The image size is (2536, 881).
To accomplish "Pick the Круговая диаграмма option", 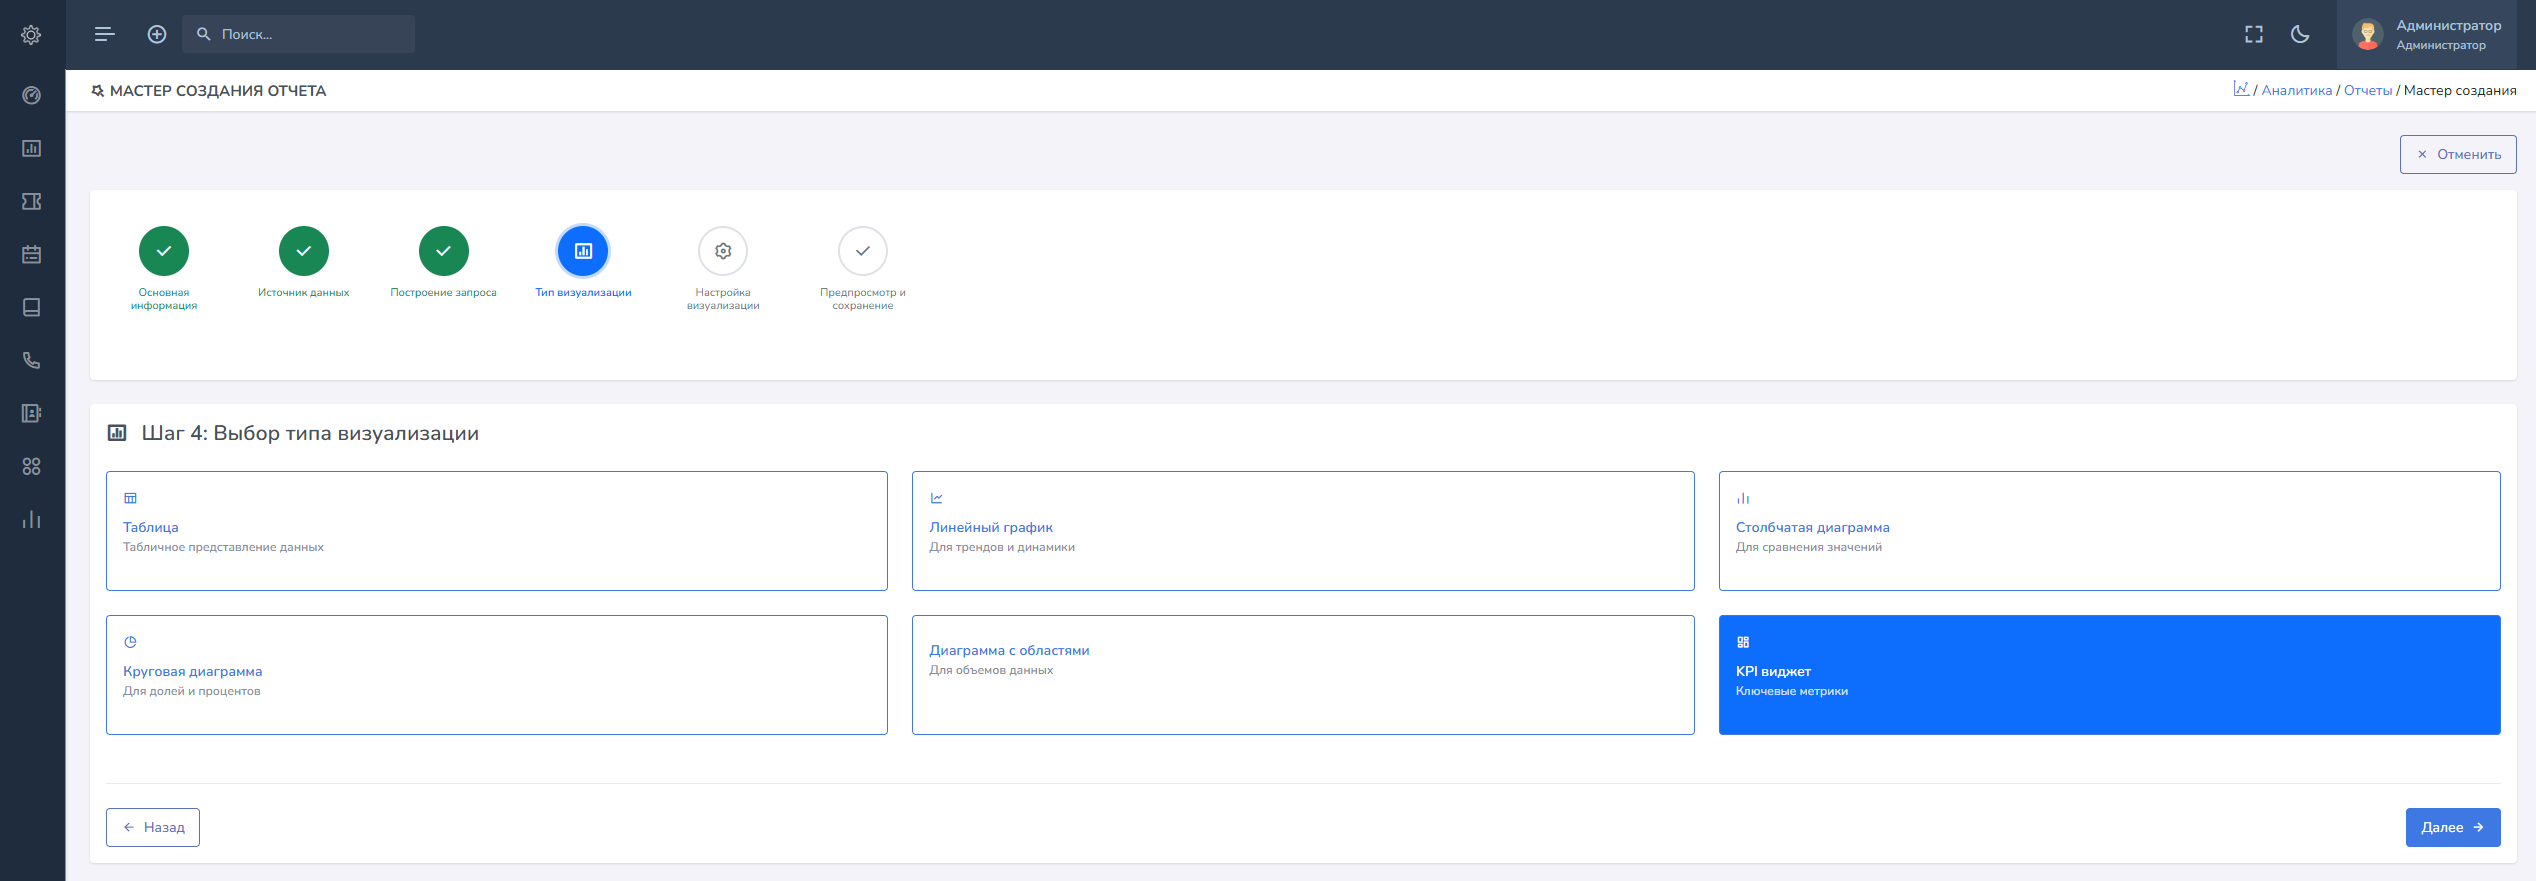I will pos(496,674).
